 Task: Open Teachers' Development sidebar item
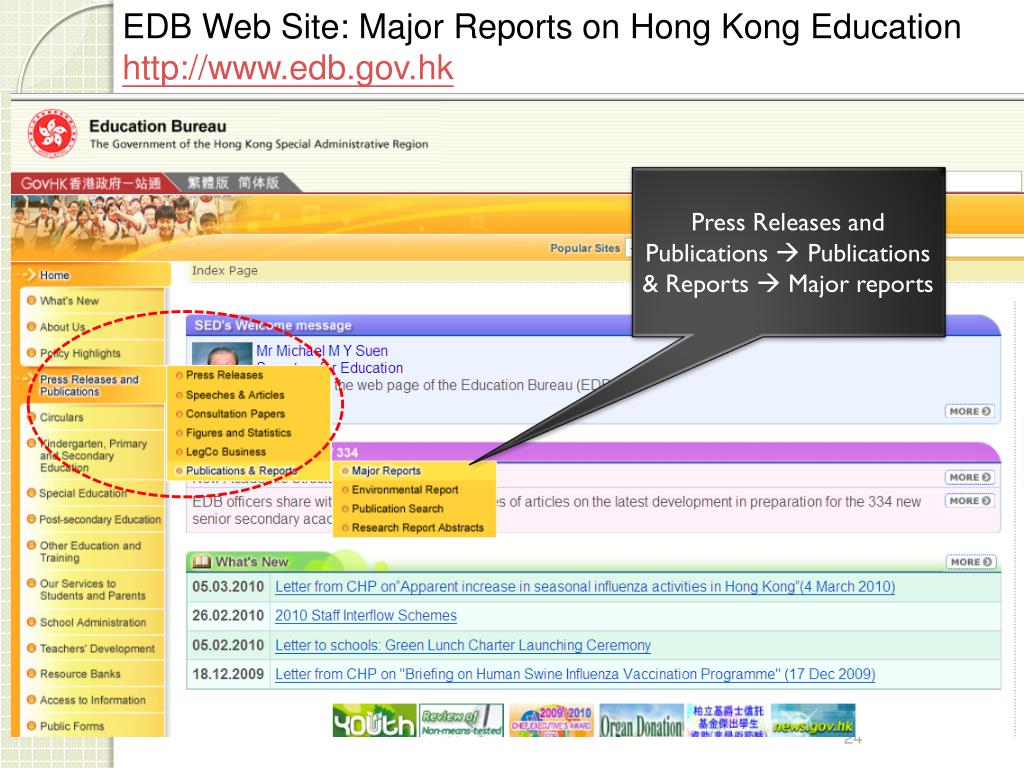tap(97, 648)
